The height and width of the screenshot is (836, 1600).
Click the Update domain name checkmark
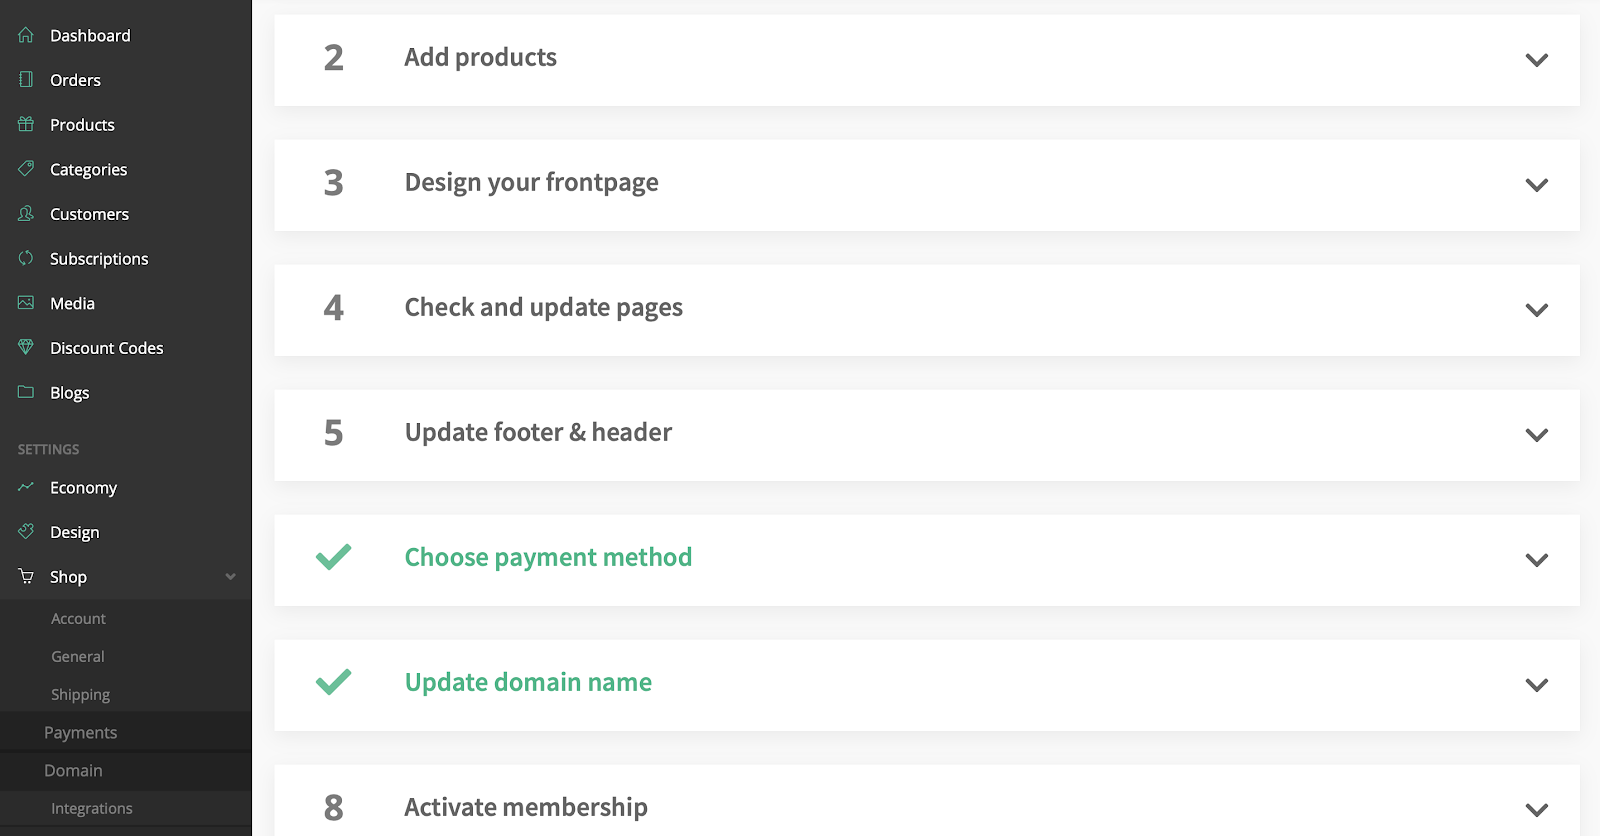pos(333,681)
